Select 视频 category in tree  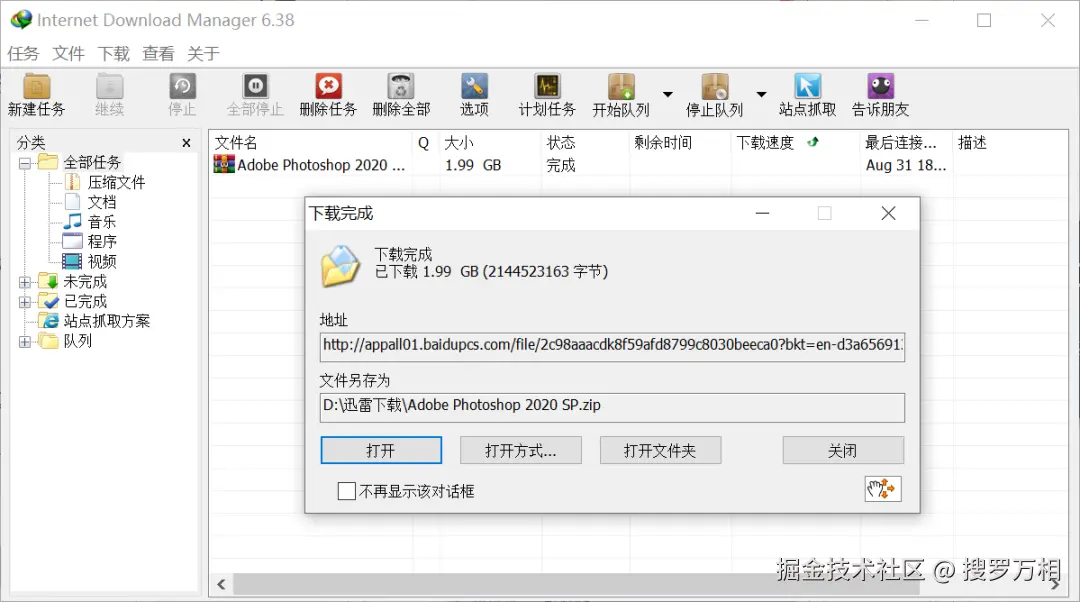coord(102,262)
